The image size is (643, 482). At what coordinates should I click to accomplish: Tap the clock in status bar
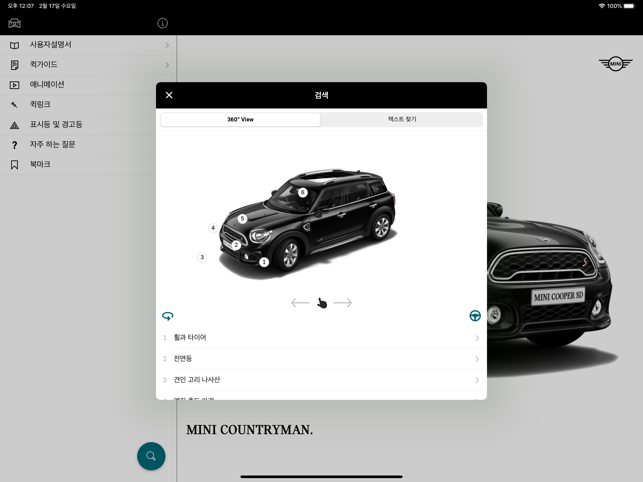click(x=21, y=6)
